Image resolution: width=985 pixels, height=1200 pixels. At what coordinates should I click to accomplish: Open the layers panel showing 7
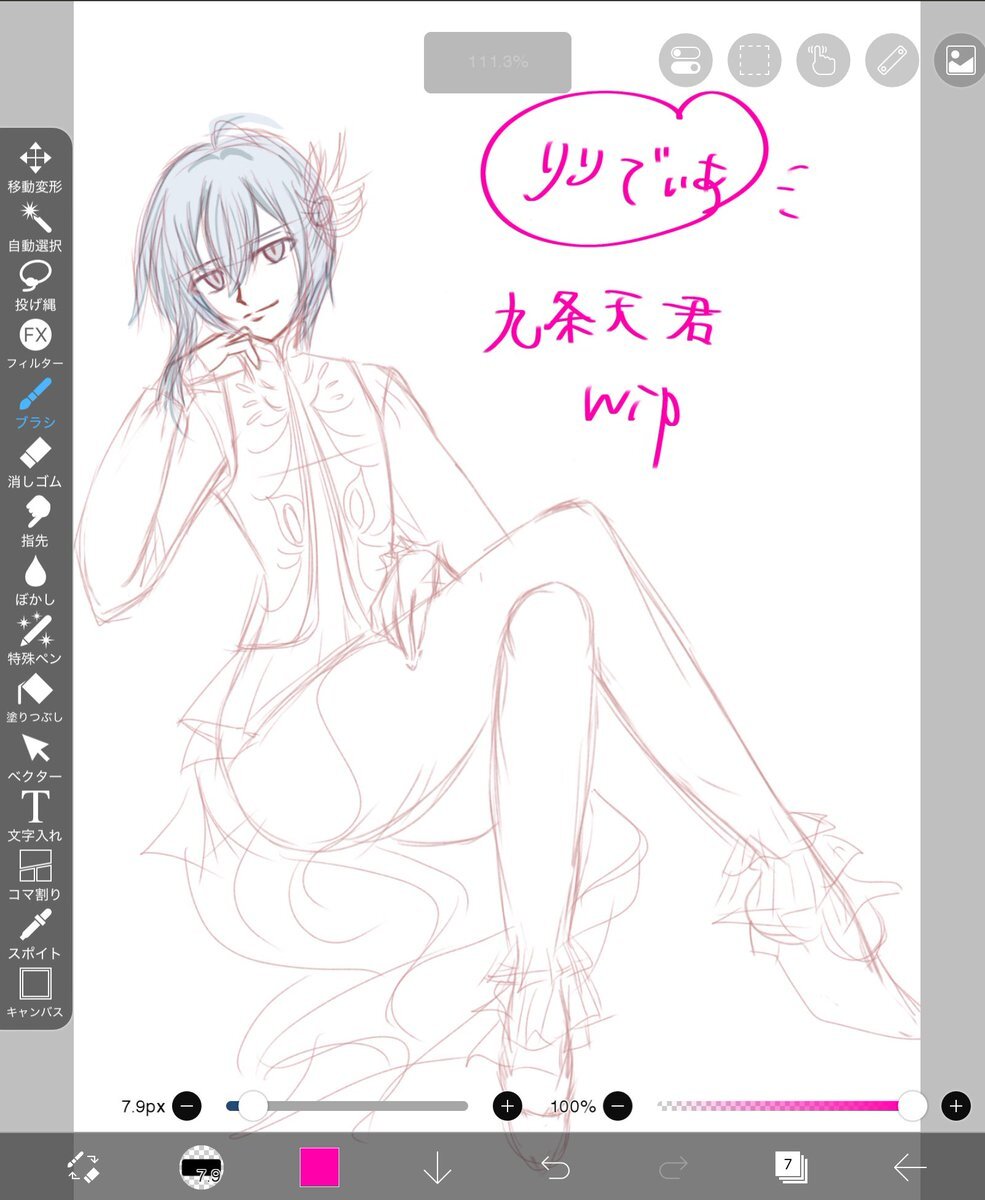[791, 1166]
